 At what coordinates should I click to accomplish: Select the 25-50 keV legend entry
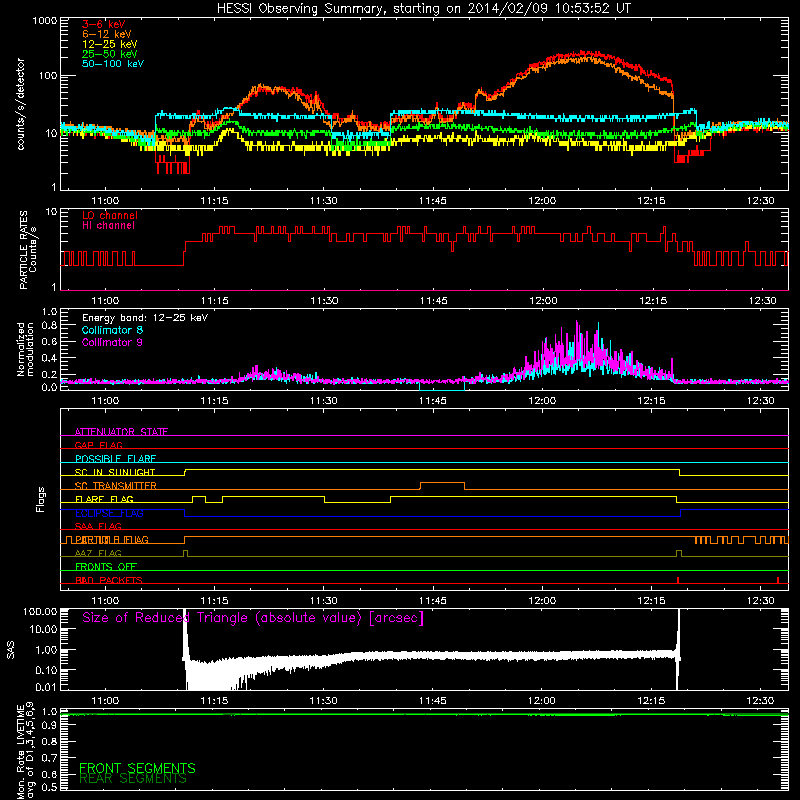110,54
